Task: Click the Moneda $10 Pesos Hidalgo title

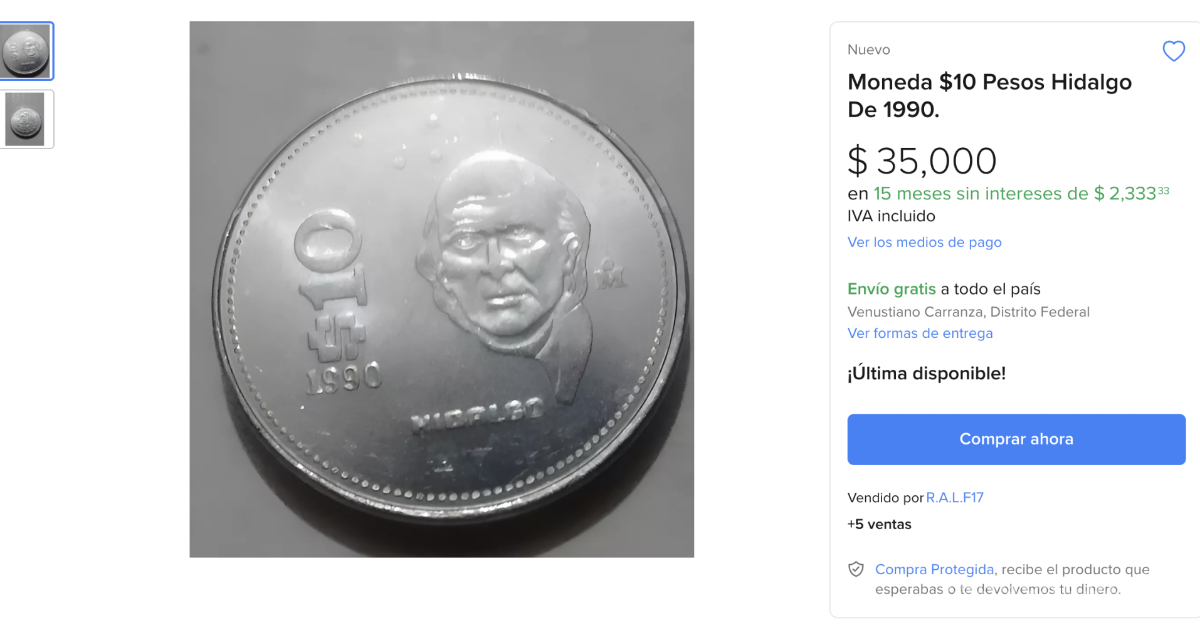Action: point(990,96)
